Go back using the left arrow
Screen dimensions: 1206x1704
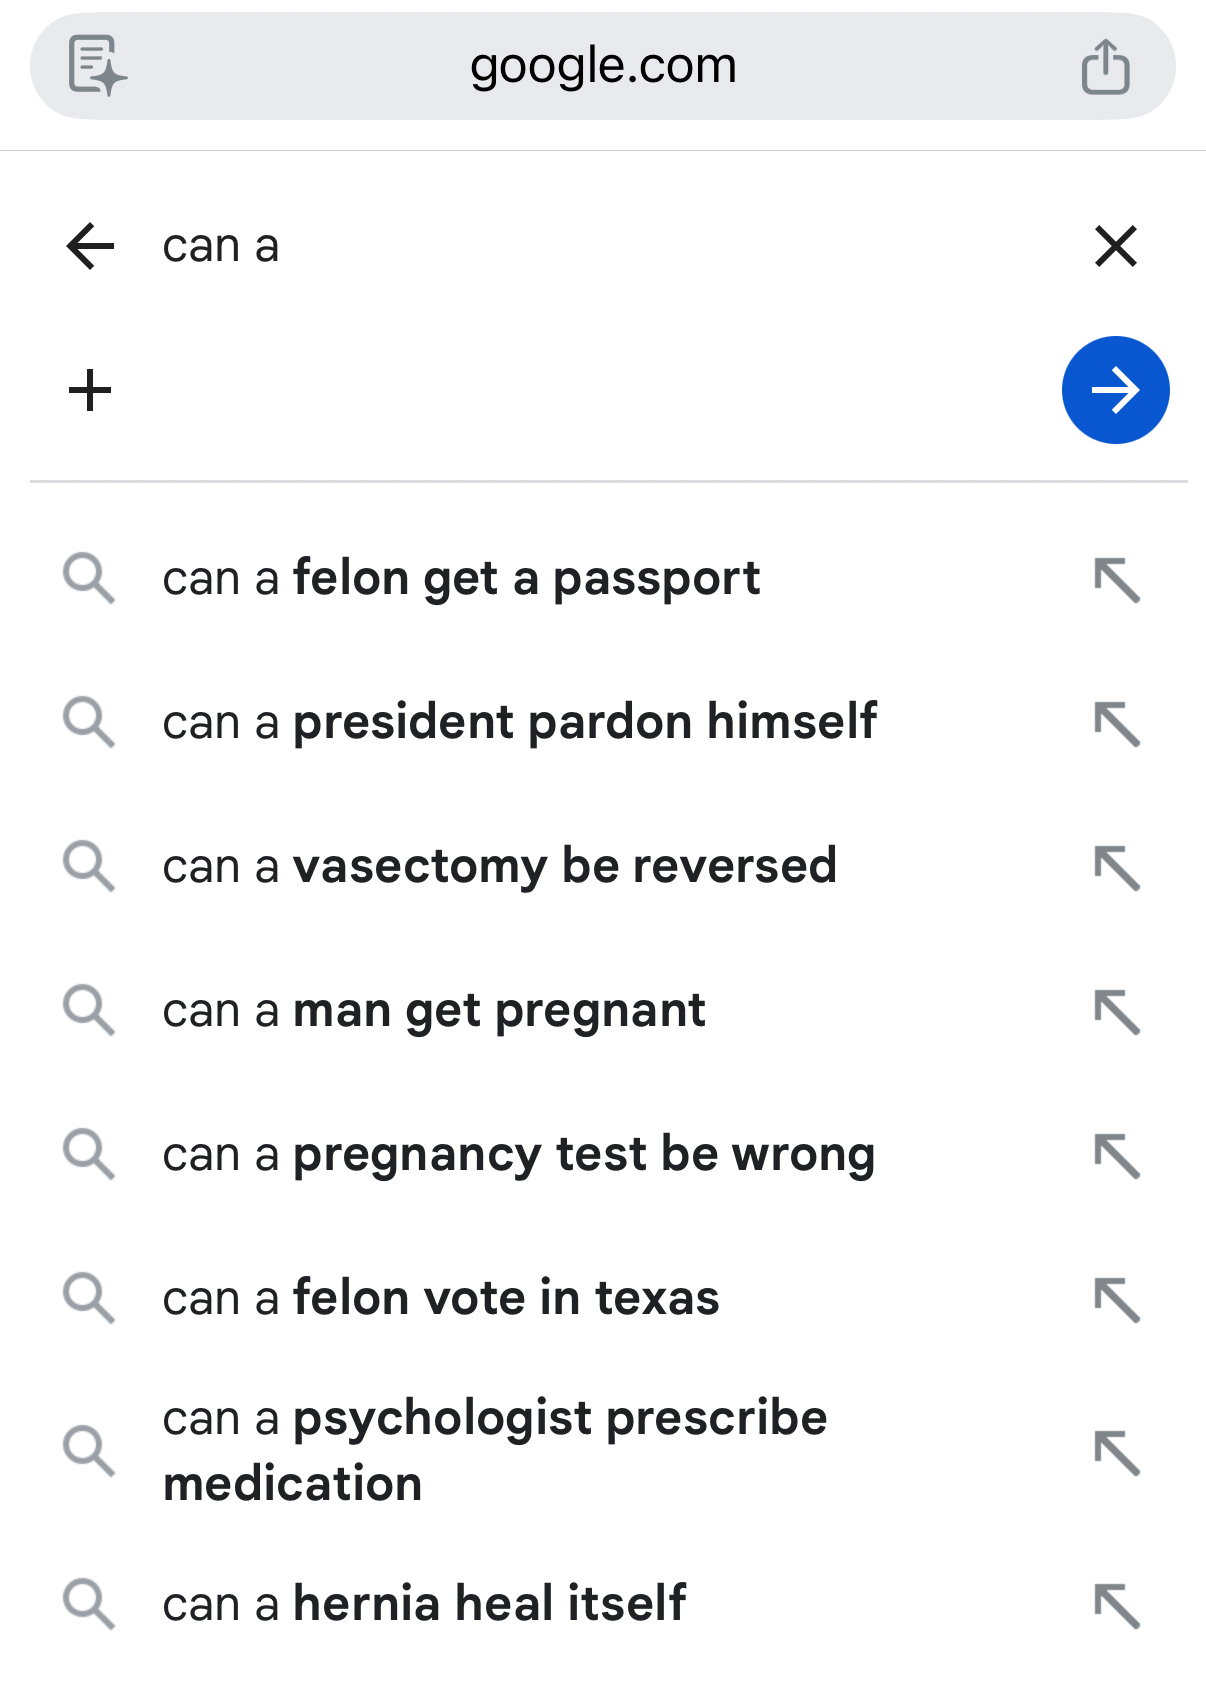click(x=91, y=246)
